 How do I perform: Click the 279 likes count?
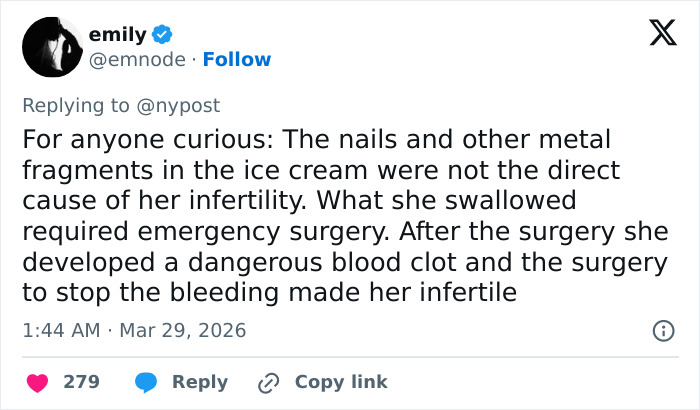[x=79, y=382]
